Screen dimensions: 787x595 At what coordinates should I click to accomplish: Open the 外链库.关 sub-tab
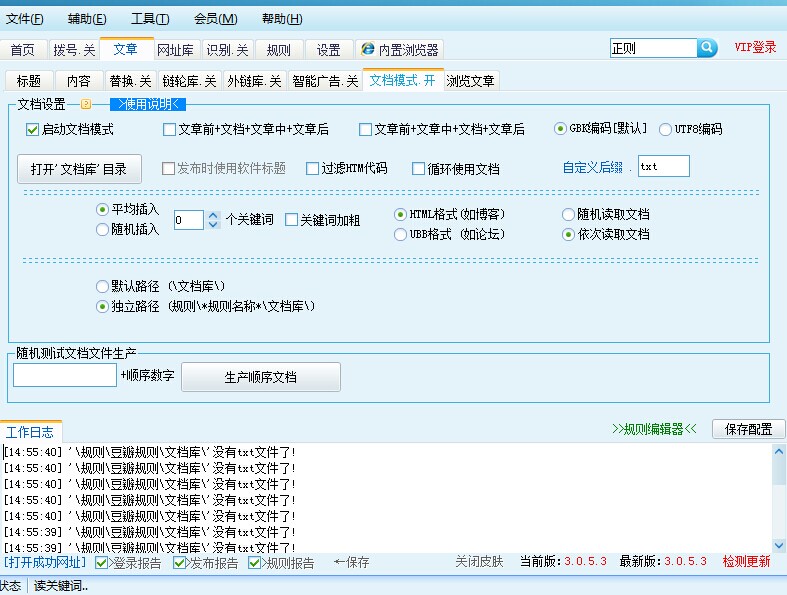254,81
